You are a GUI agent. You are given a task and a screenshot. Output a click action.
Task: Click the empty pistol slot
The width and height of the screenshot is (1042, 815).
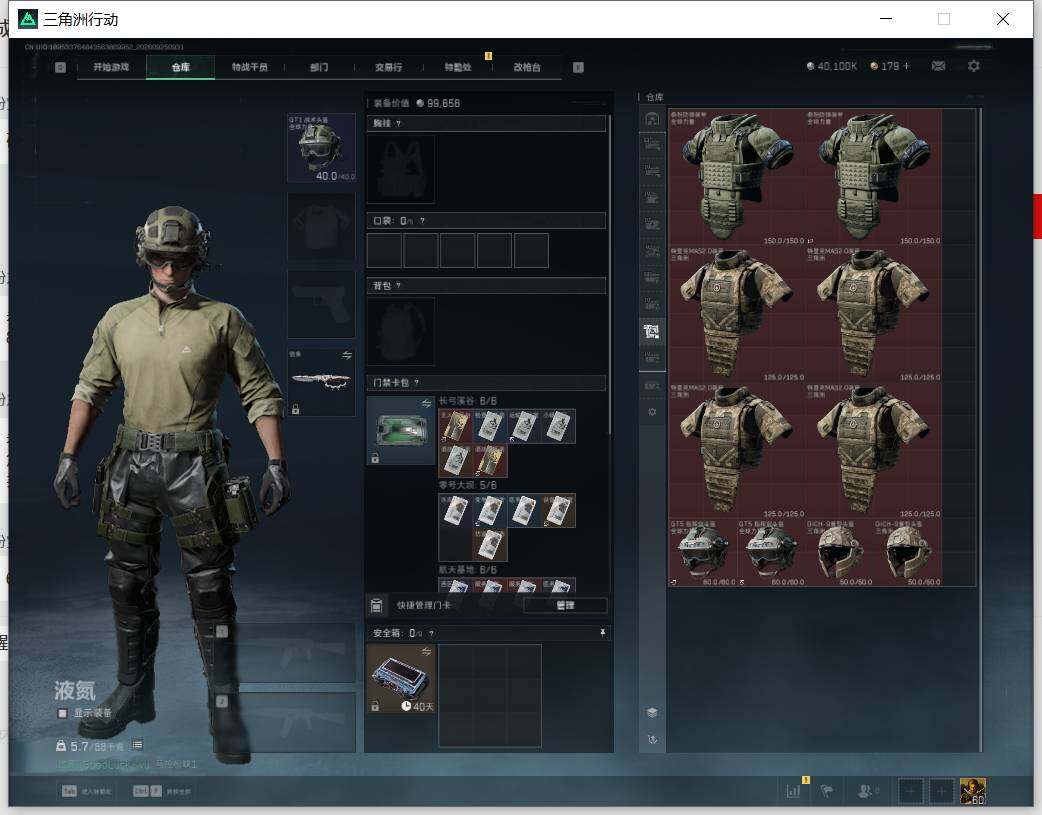point(321,304)
